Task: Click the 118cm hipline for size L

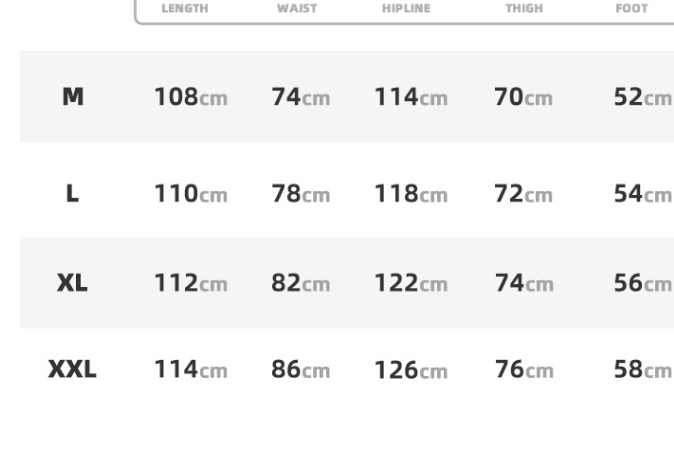Action: [411, 194]
